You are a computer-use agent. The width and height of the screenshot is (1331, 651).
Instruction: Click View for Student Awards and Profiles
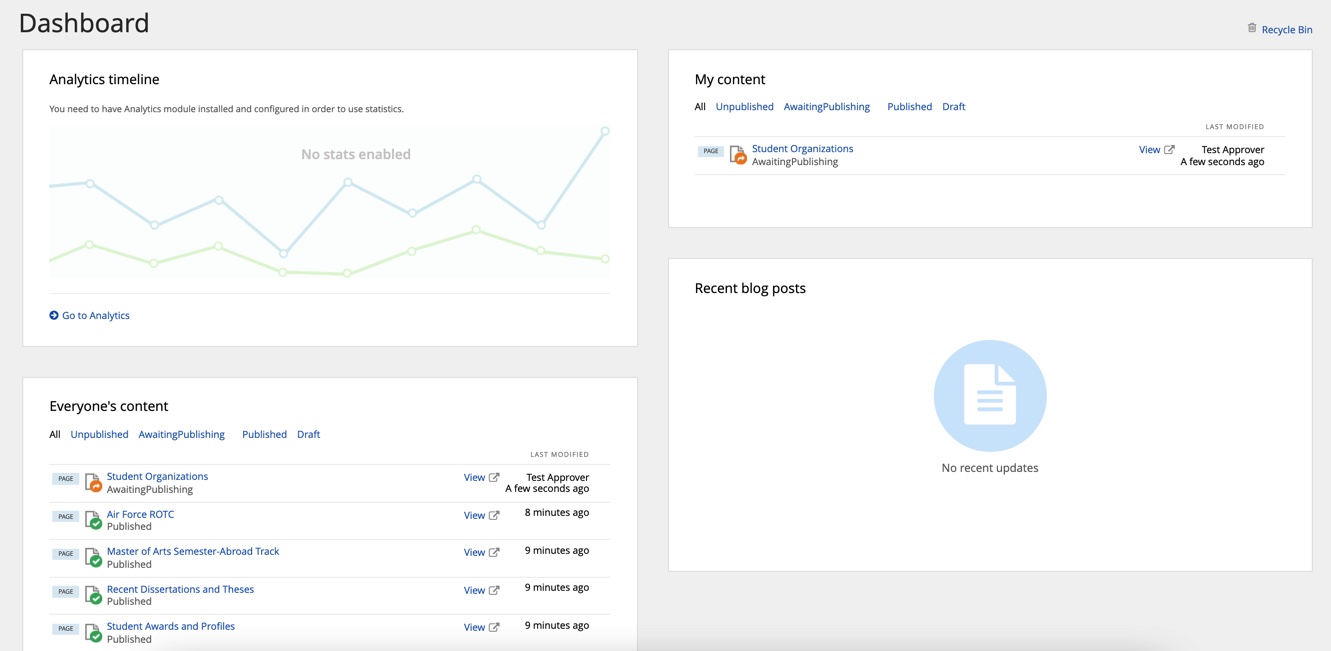[x=473, y=628]
